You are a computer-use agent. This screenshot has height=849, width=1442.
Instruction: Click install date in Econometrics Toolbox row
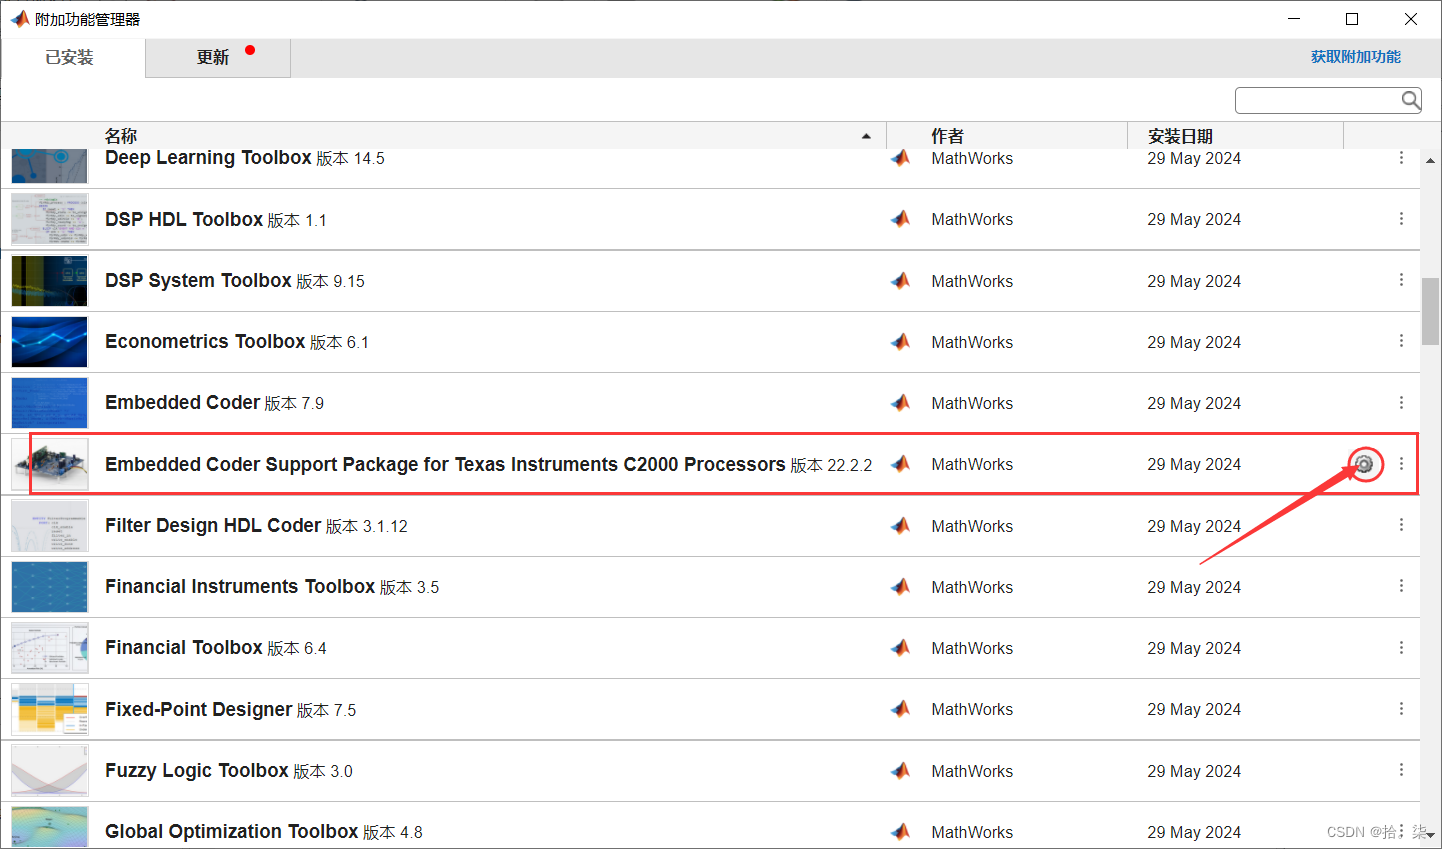point(1194,342)
